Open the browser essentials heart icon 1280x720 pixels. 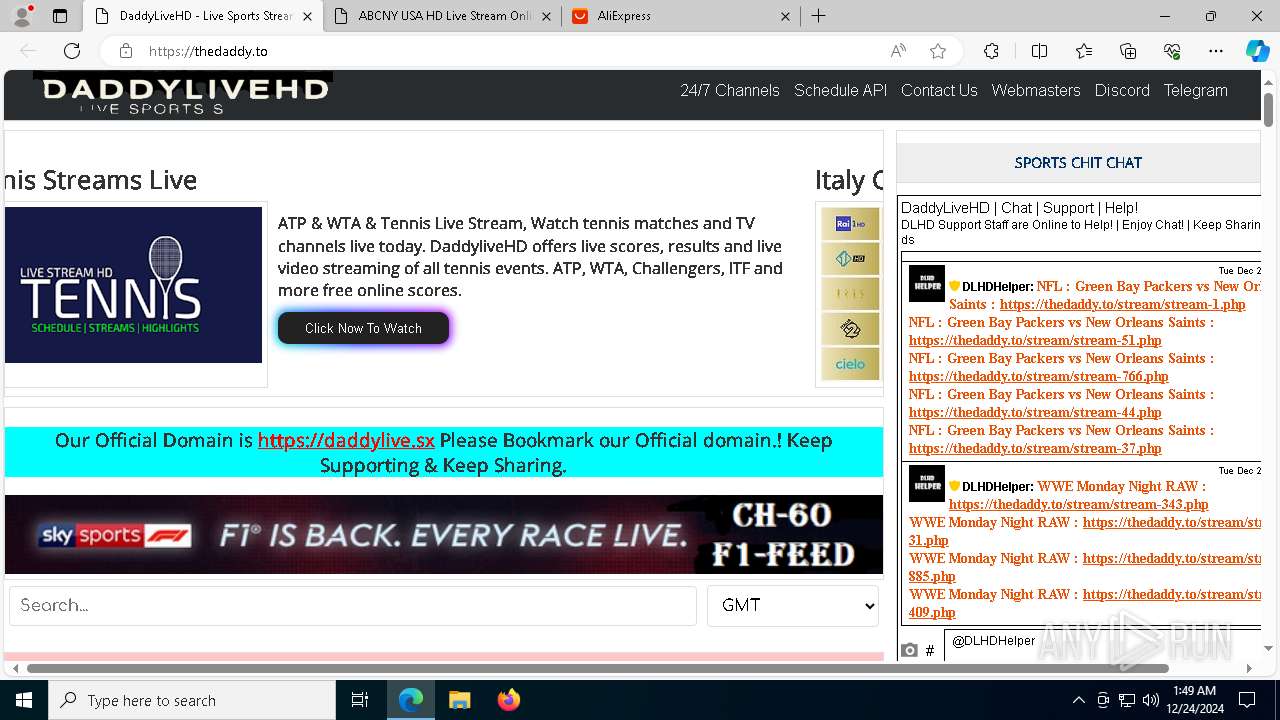[x=1172, y=51]
